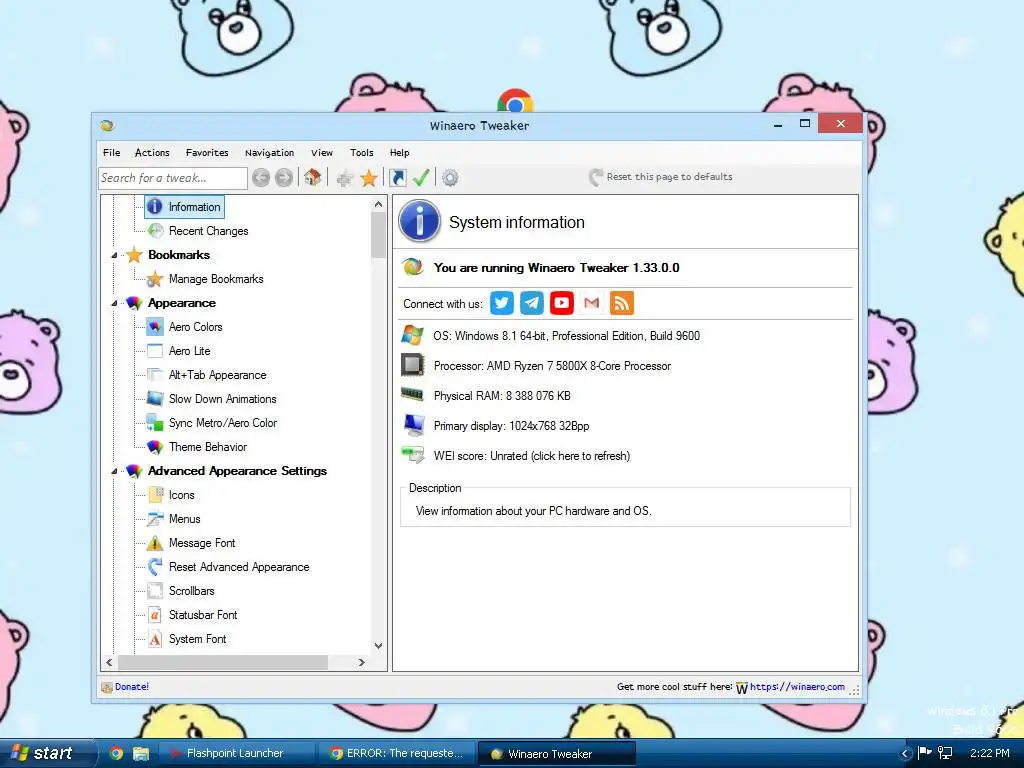Click the Back navigation arrow in toolbar
1024x768 pixels.
(261, 178)
